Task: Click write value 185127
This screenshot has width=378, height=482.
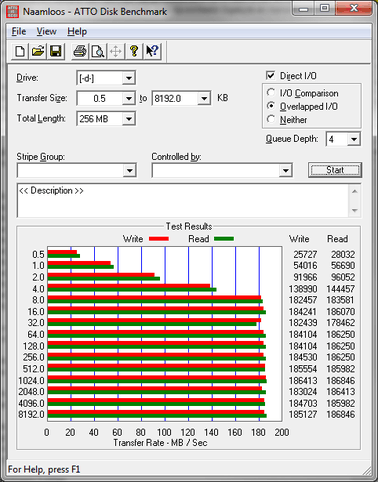Action: click(303, 414)
